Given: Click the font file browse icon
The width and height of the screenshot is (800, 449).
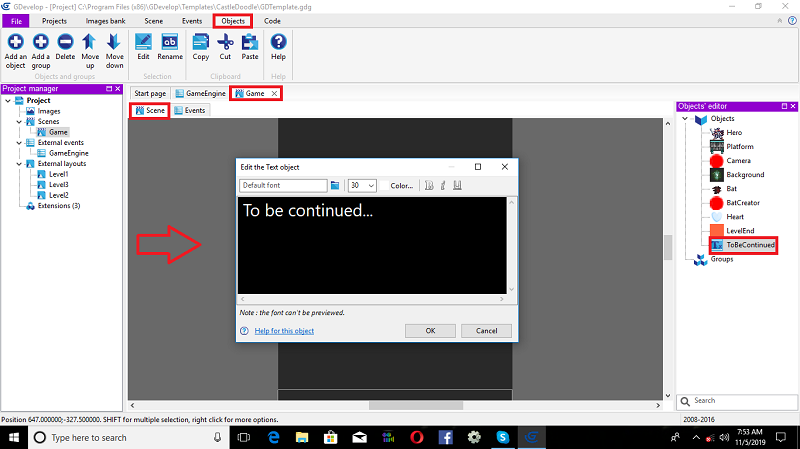Looking at the screenshot, I should [x=335, y=185].
